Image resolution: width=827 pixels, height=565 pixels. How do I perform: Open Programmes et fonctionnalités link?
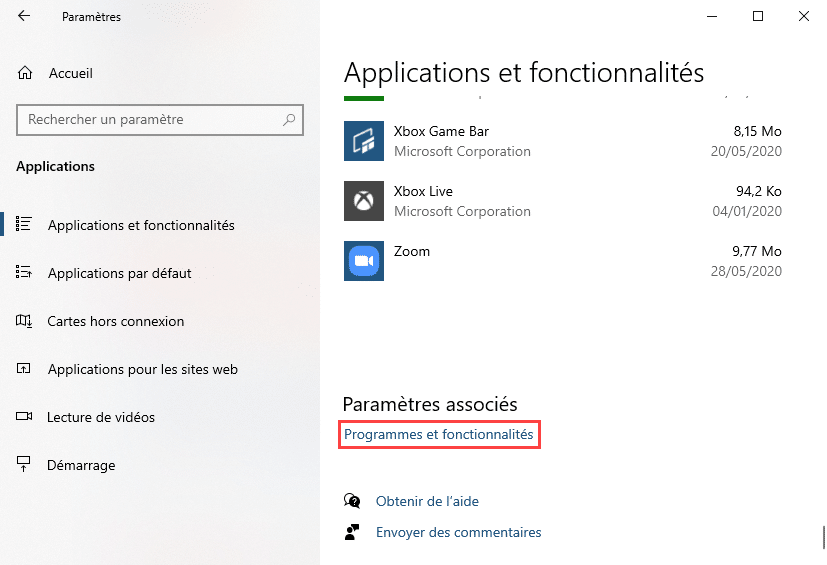[439, 435]
